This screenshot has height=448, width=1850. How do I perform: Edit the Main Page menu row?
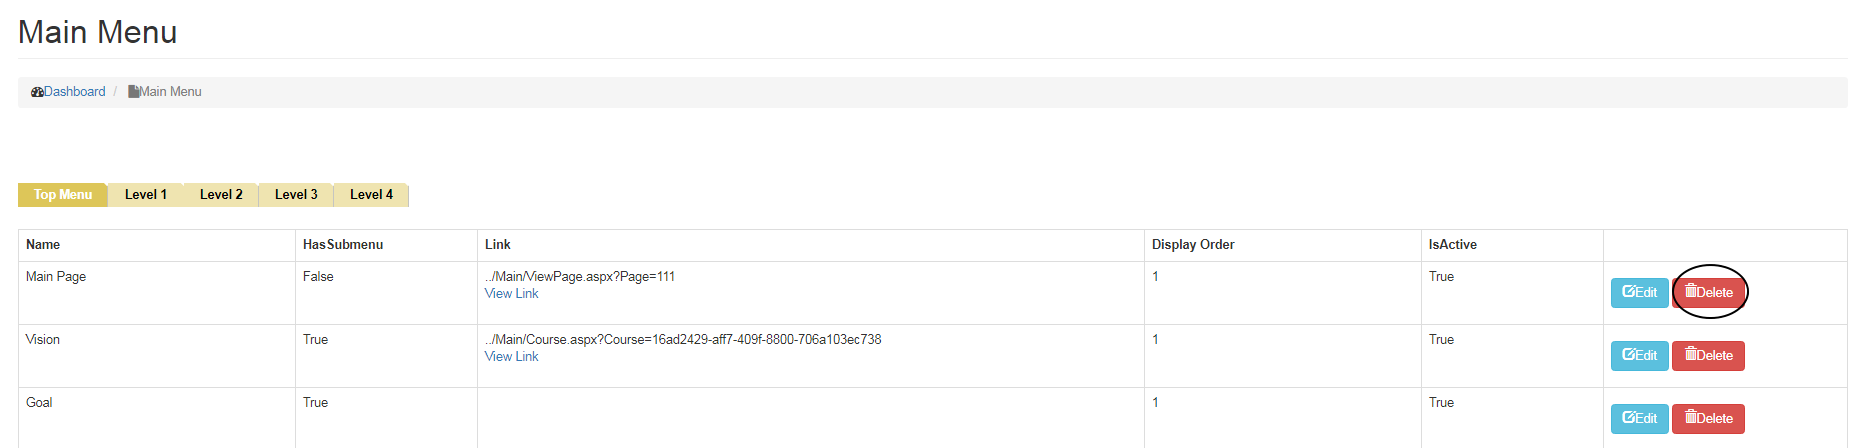coord(1639,293)
